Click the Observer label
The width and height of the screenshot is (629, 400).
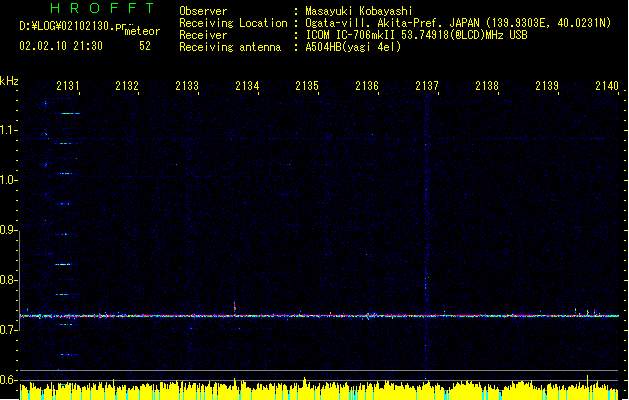203,11
